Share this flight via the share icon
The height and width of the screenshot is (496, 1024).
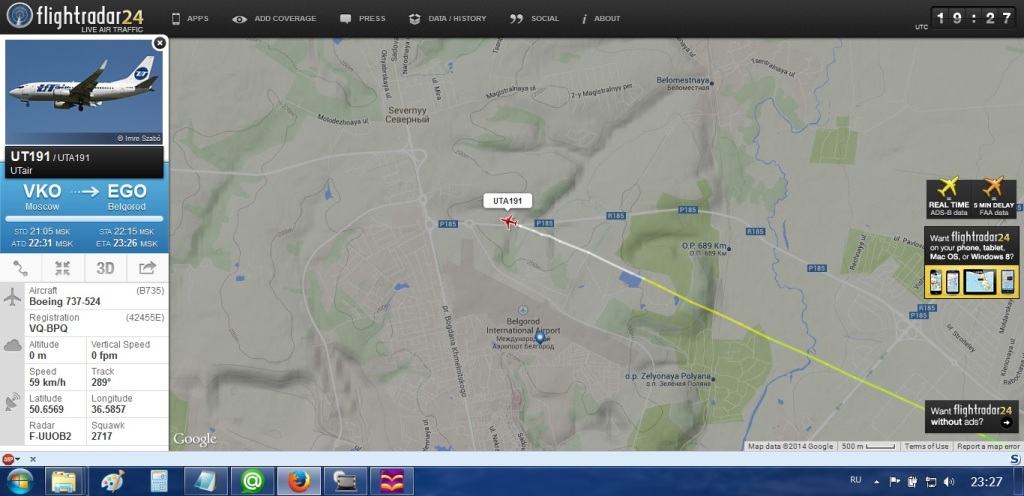tap(148, 268)
